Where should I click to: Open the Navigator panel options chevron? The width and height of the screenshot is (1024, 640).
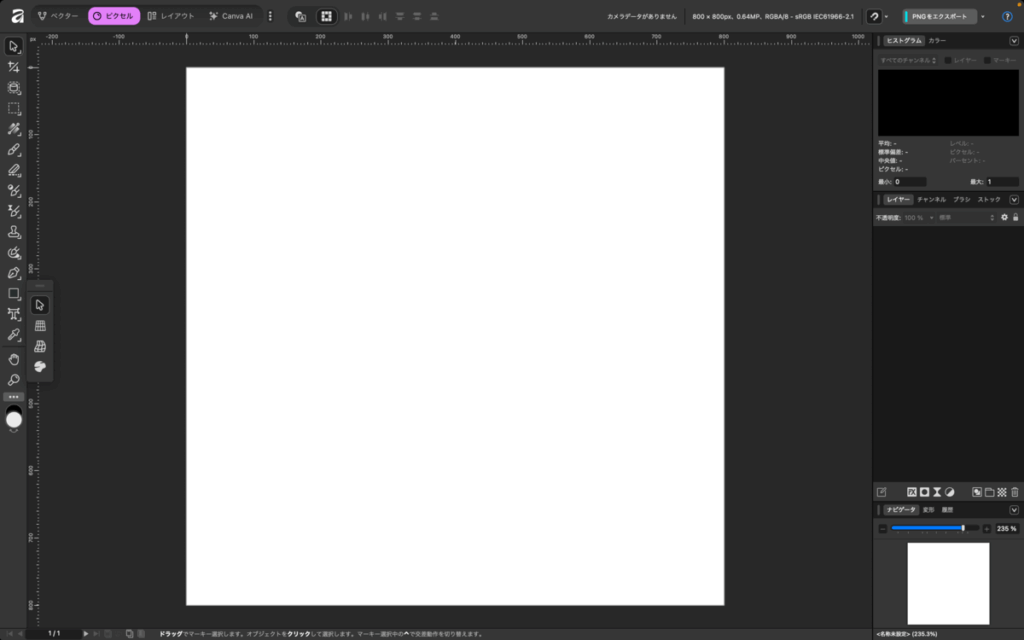click(1014, 510)
